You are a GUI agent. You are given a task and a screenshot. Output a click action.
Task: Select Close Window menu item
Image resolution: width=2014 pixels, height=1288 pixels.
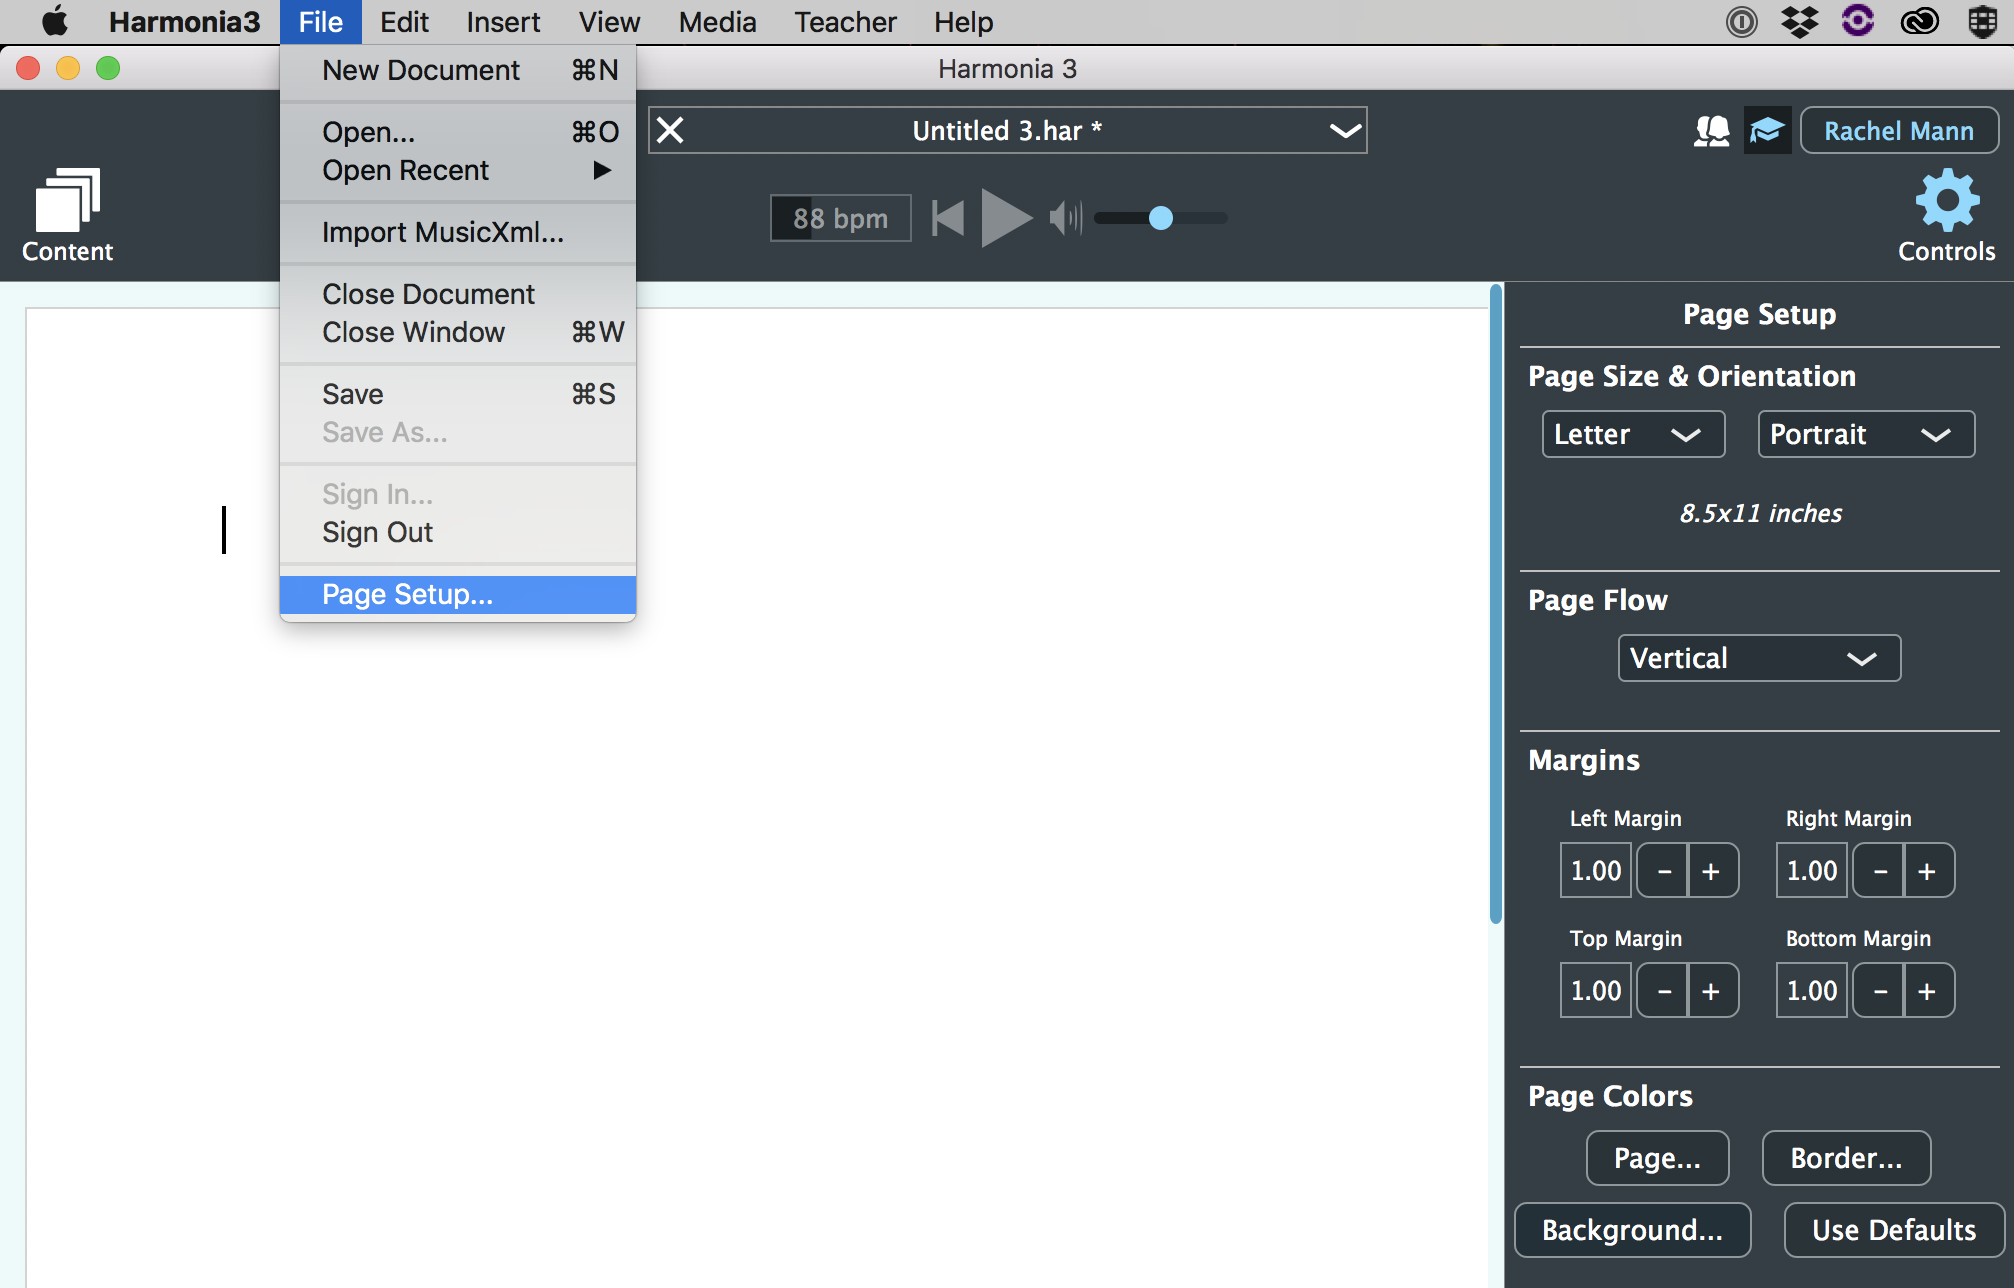point(458,332)
